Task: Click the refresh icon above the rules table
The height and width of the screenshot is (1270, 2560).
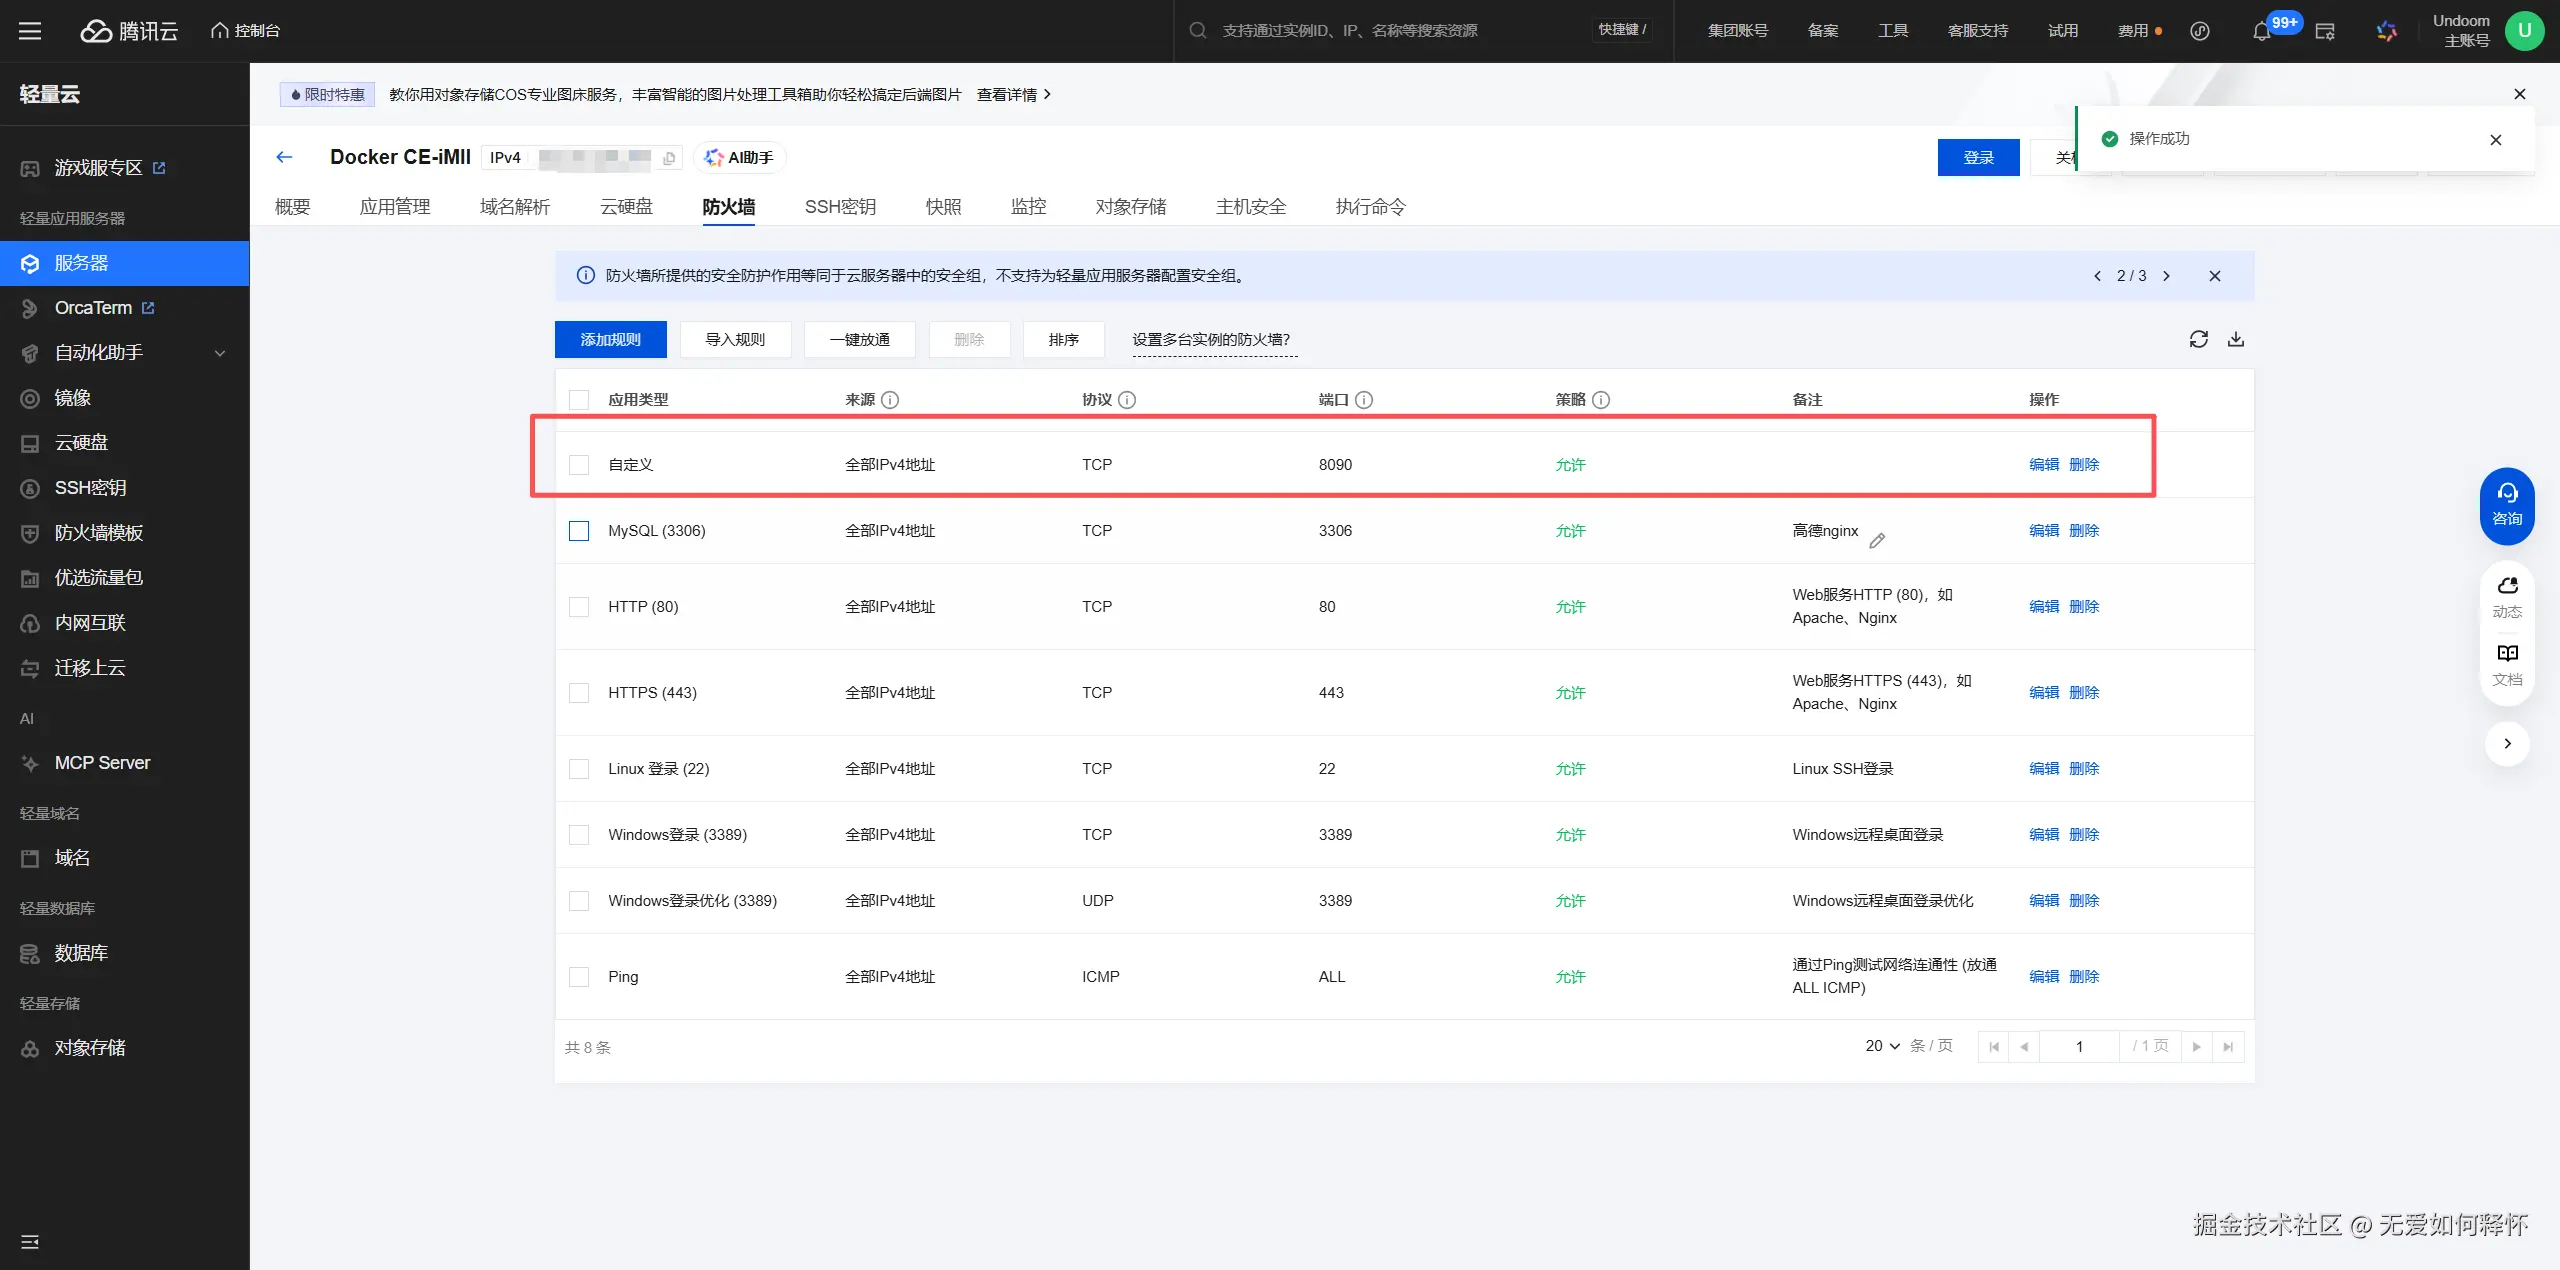Action: (2198, 339)
